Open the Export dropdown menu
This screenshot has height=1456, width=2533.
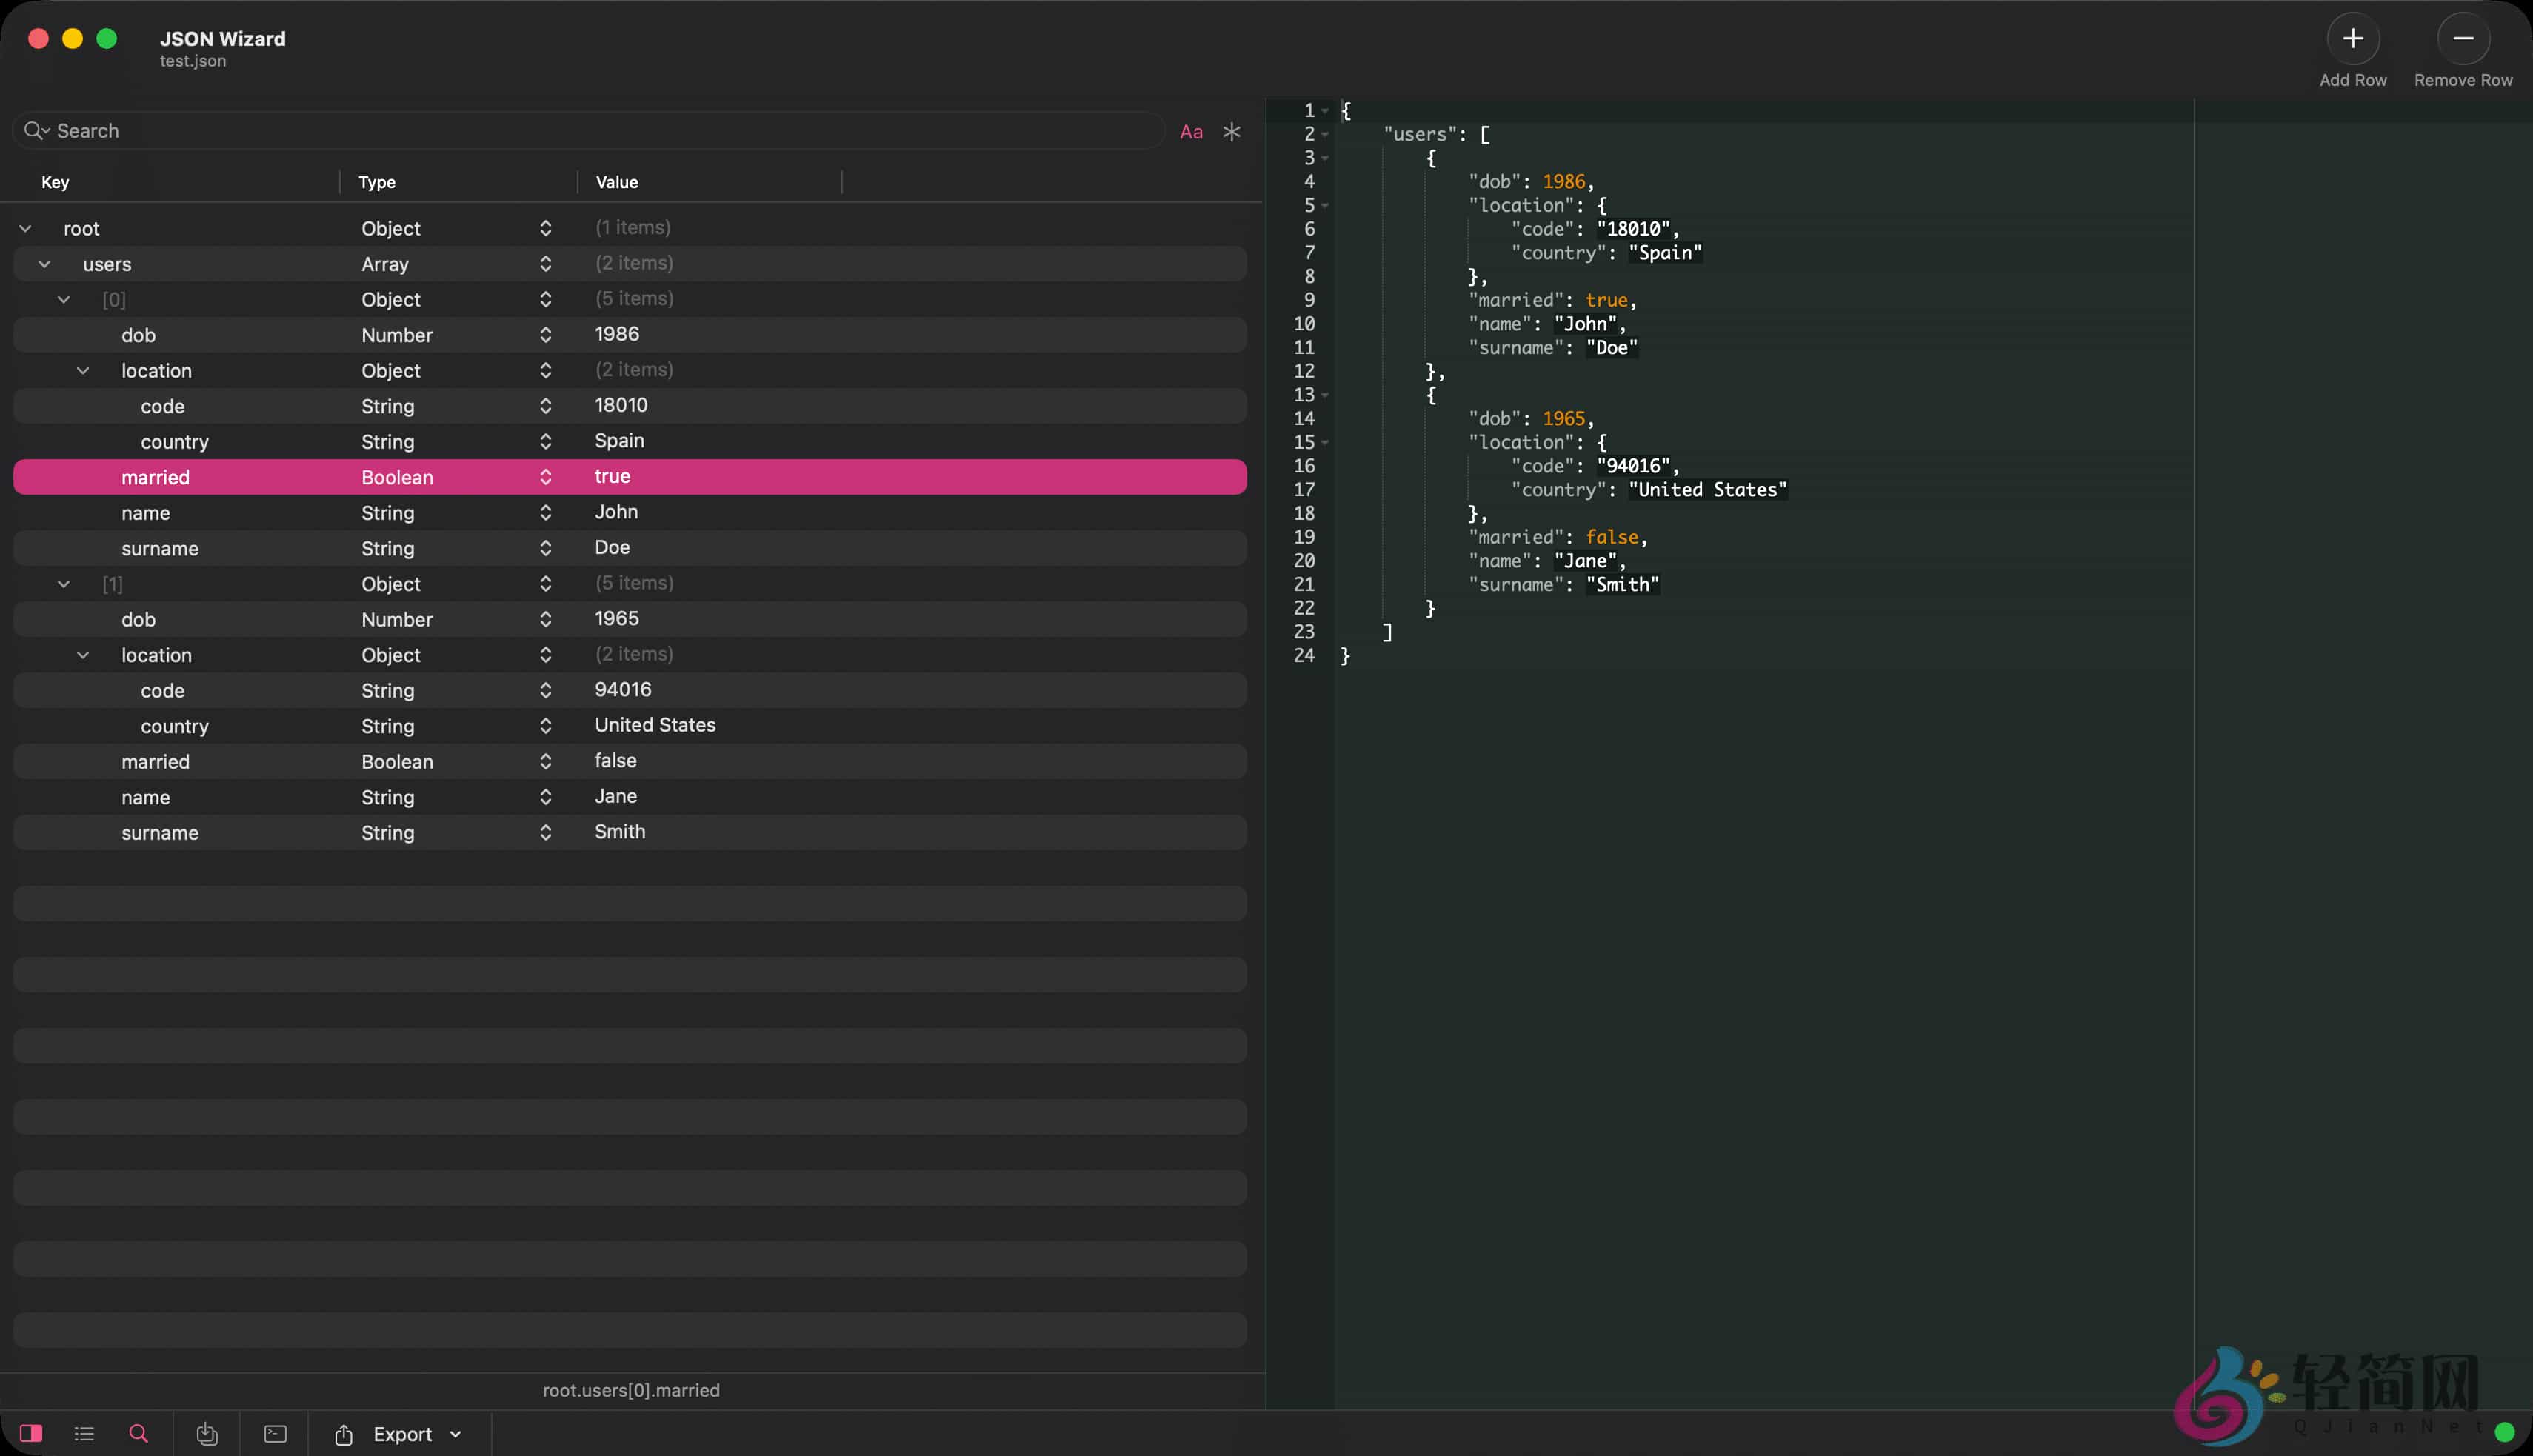pyautogui.click(x=417, y=1434)
